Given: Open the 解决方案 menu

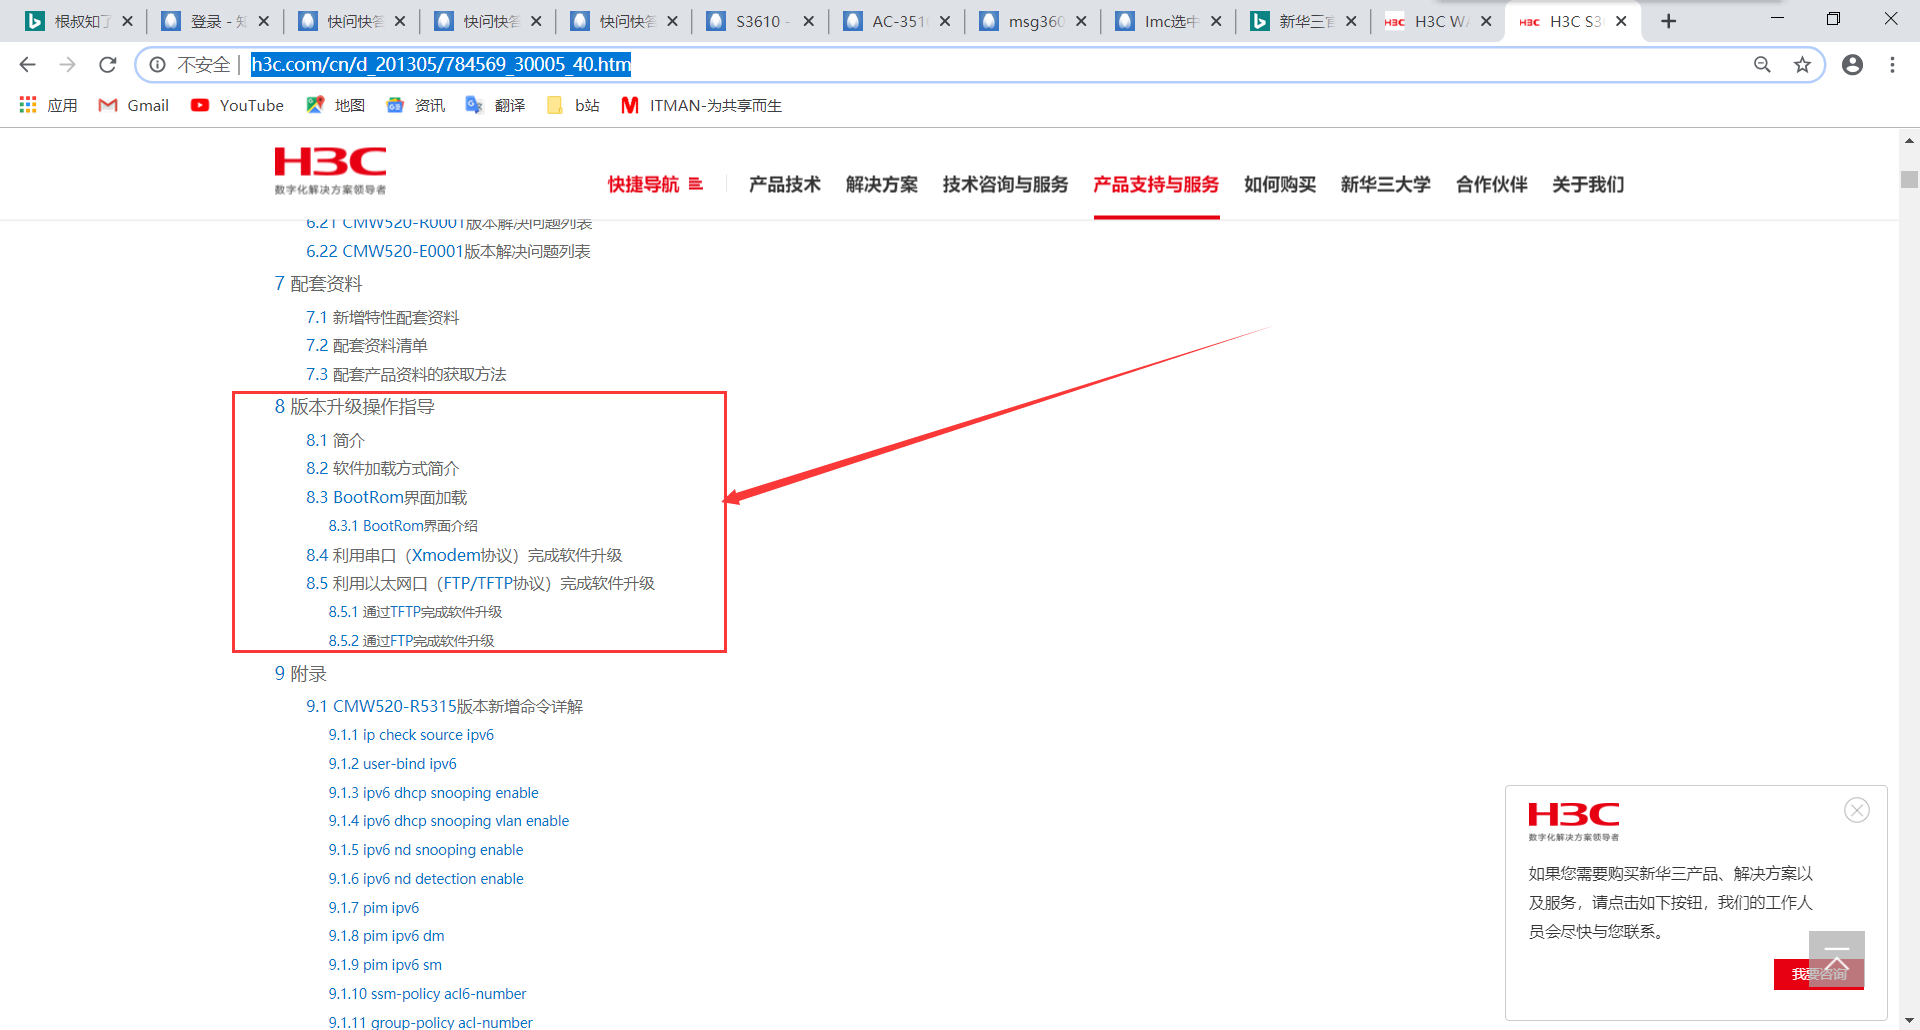Looking at the screenshot, I should [x=882, y=184].
